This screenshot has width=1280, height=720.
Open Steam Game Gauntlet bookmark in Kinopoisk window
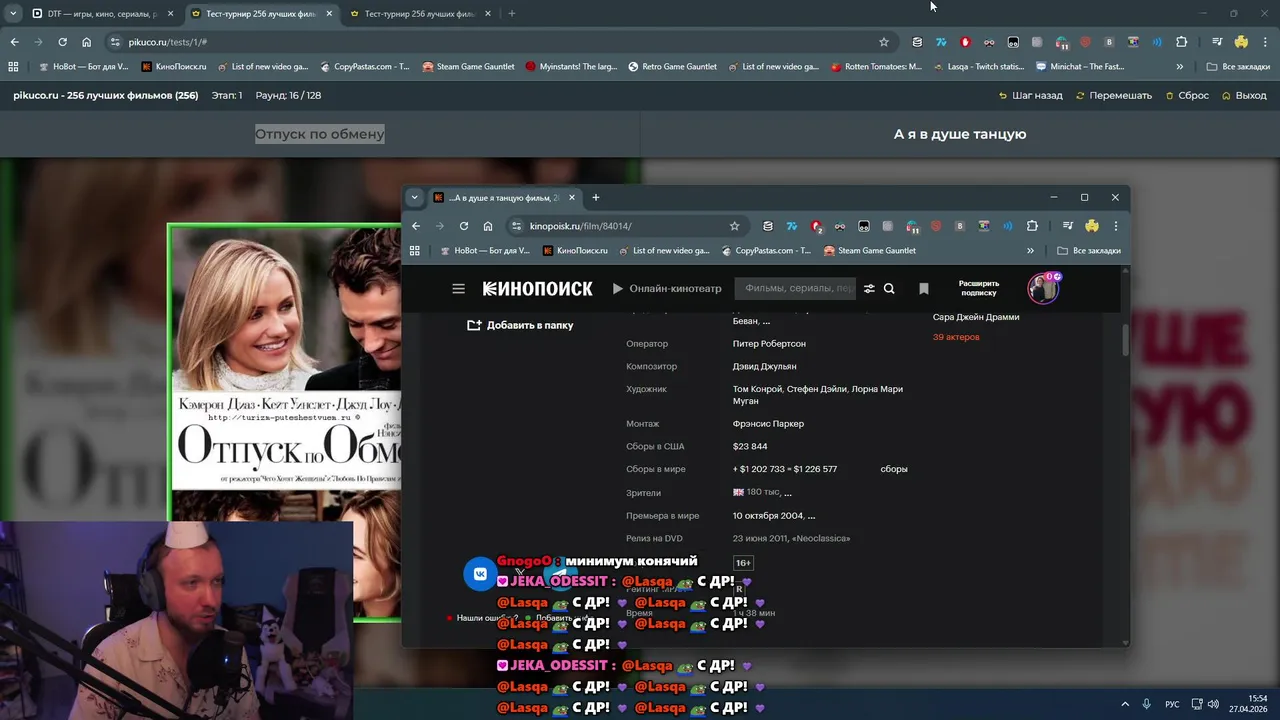click(869, 251)
